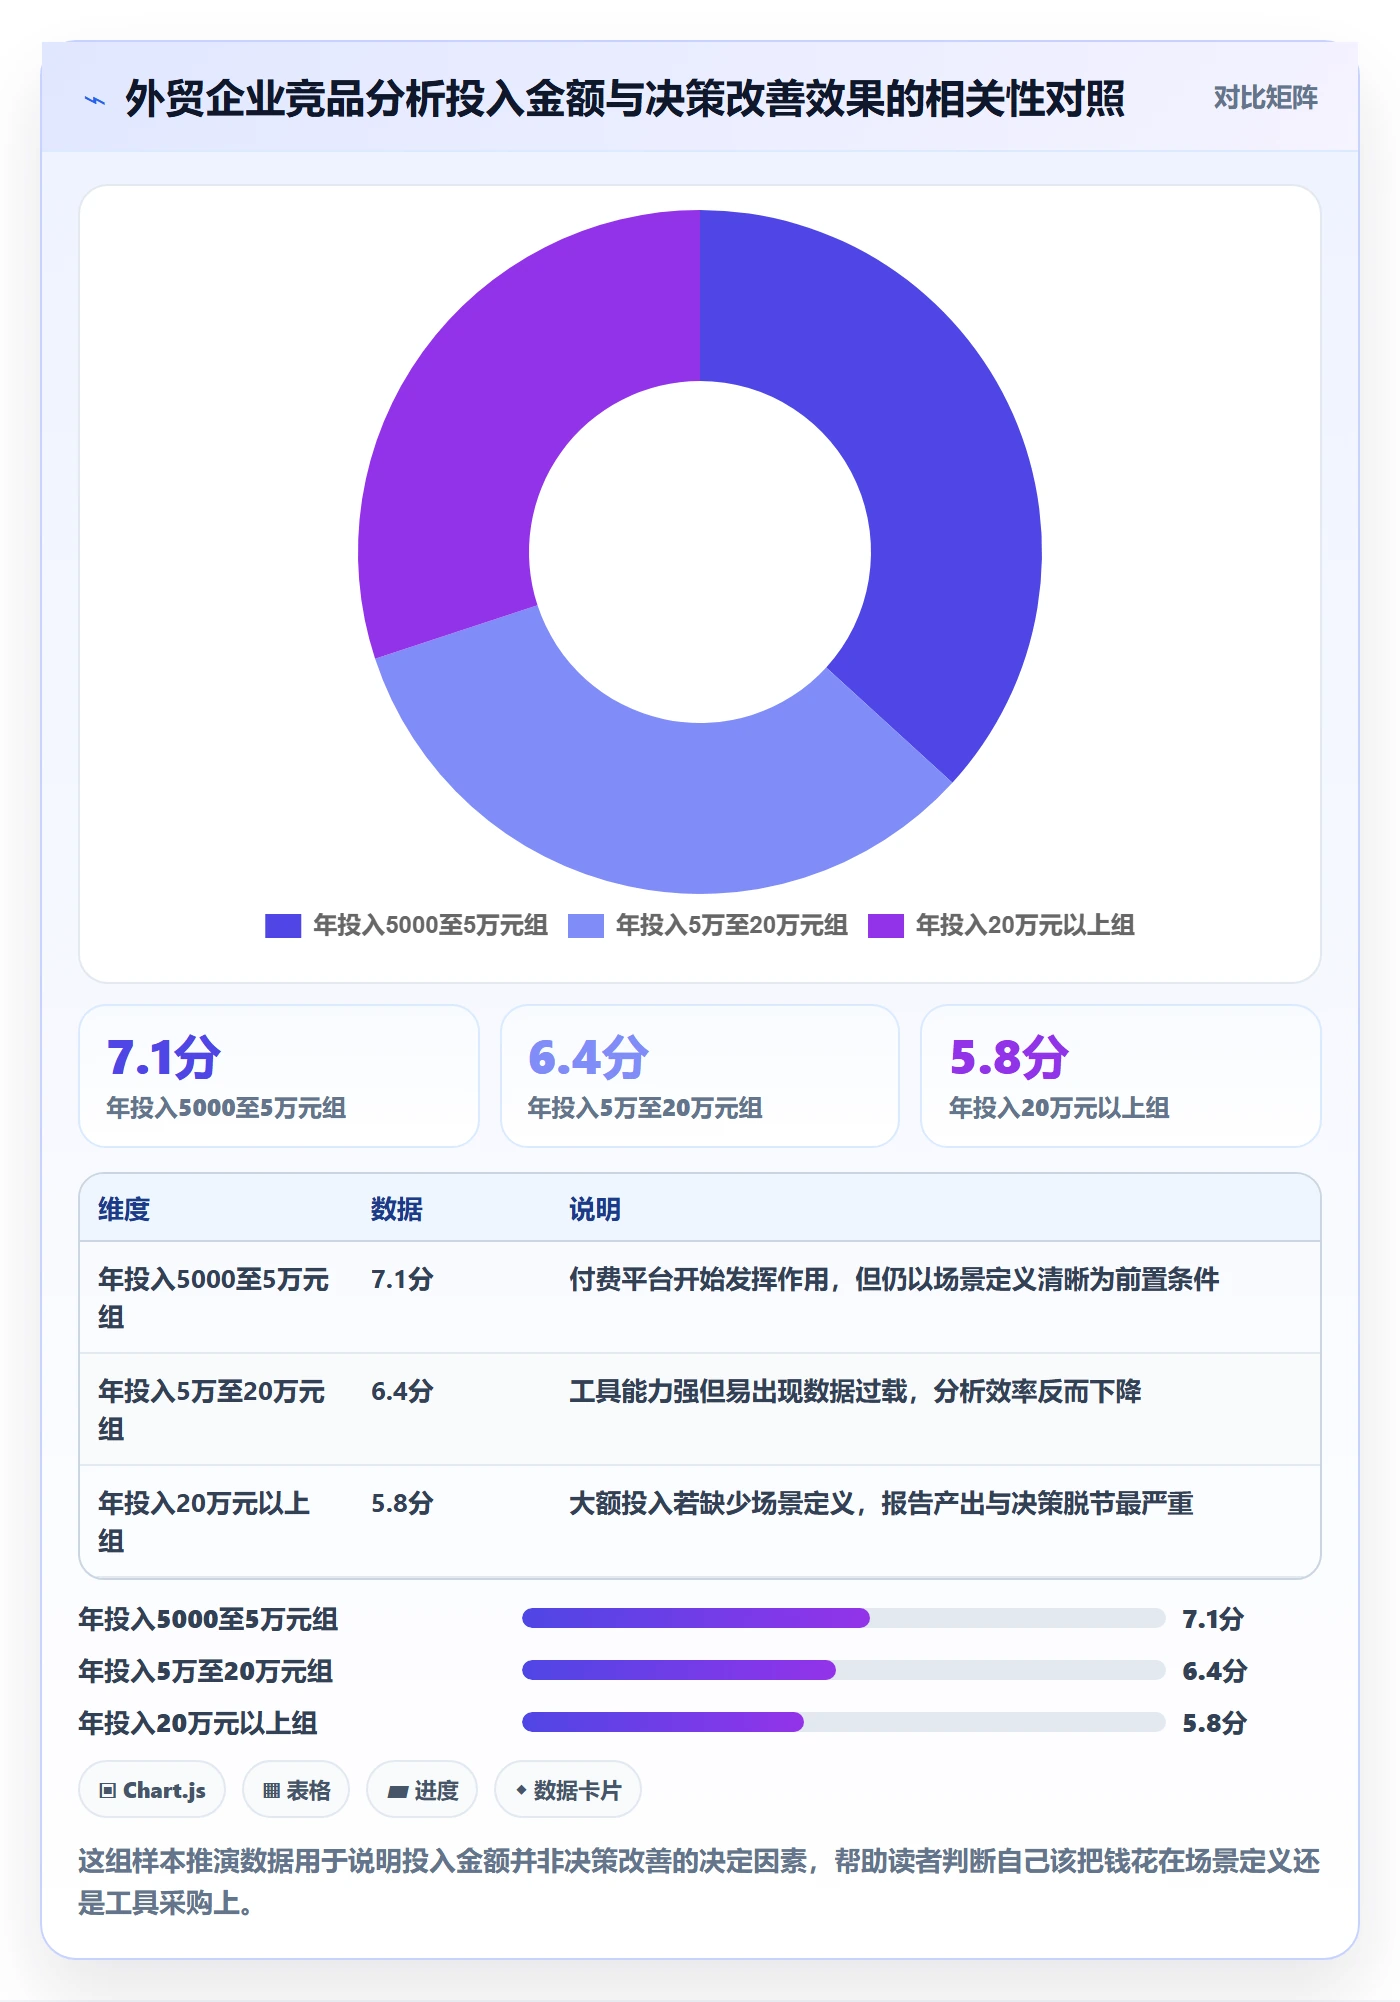1400x2002 pixels.
Task: Click the 5.8分 table data cell
Action: coord(402,1504)
